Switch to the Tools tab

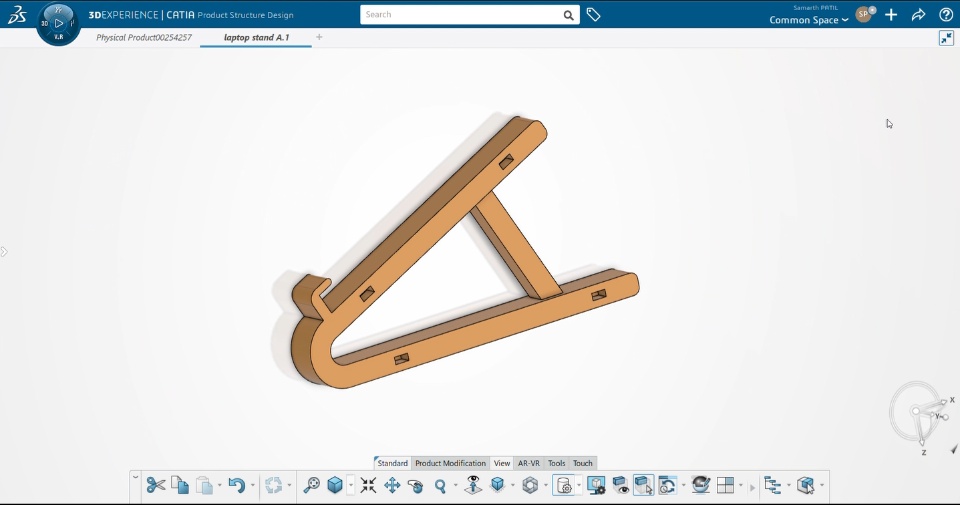(x=557, y=463)
